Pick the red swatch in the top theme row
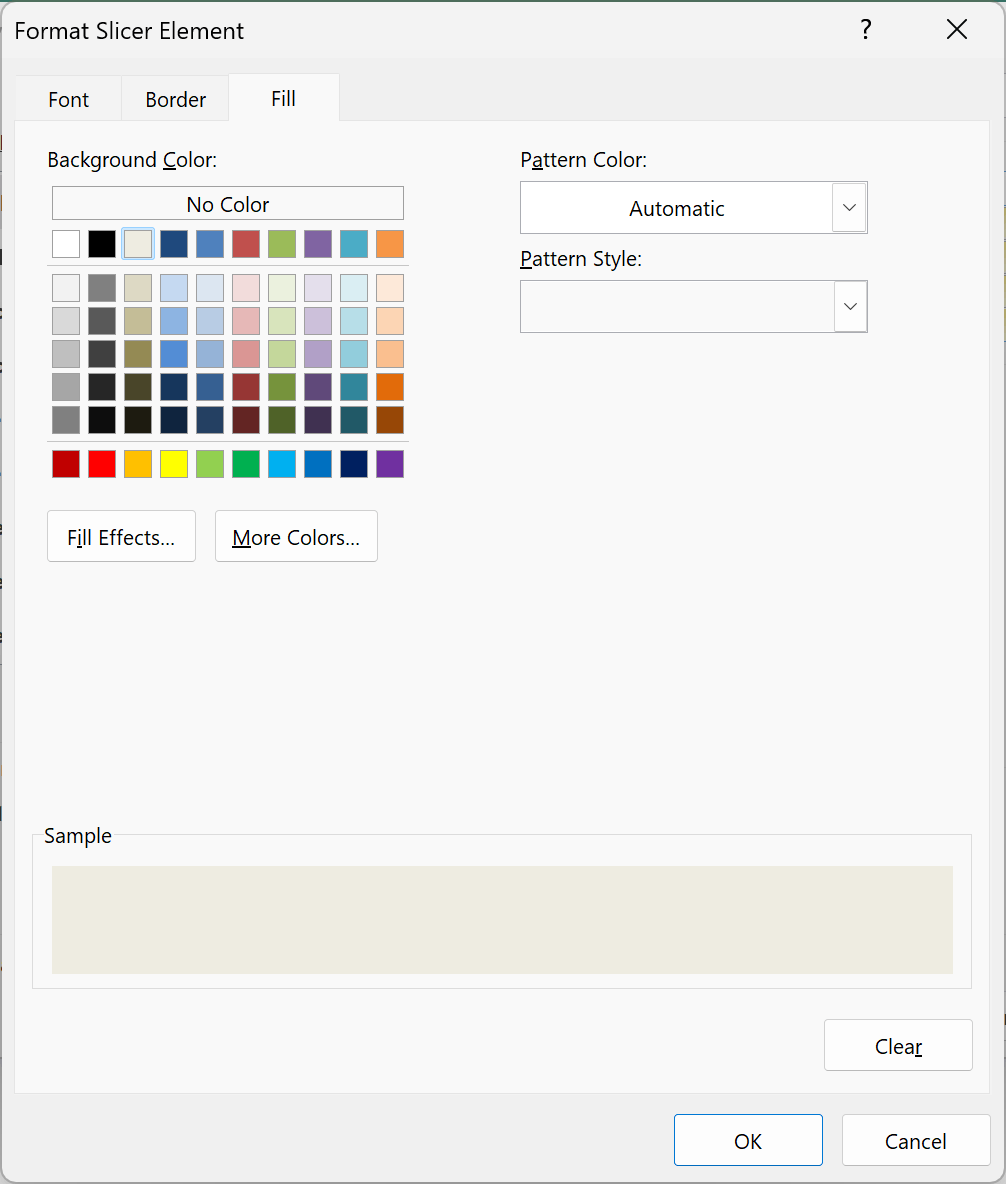1006x1184 pixels. [246, 244]
